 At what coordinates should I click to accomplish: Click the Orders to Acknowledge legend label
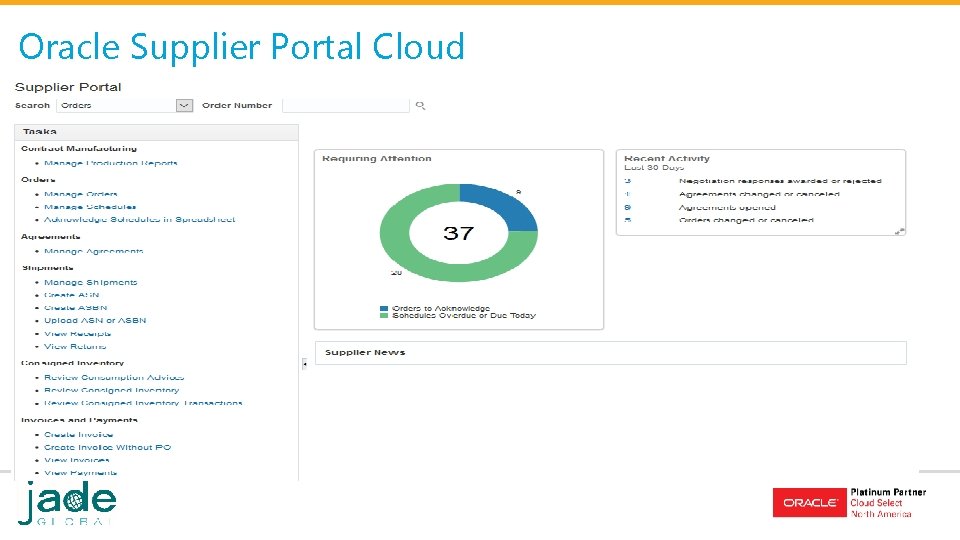tap(441, 309)
